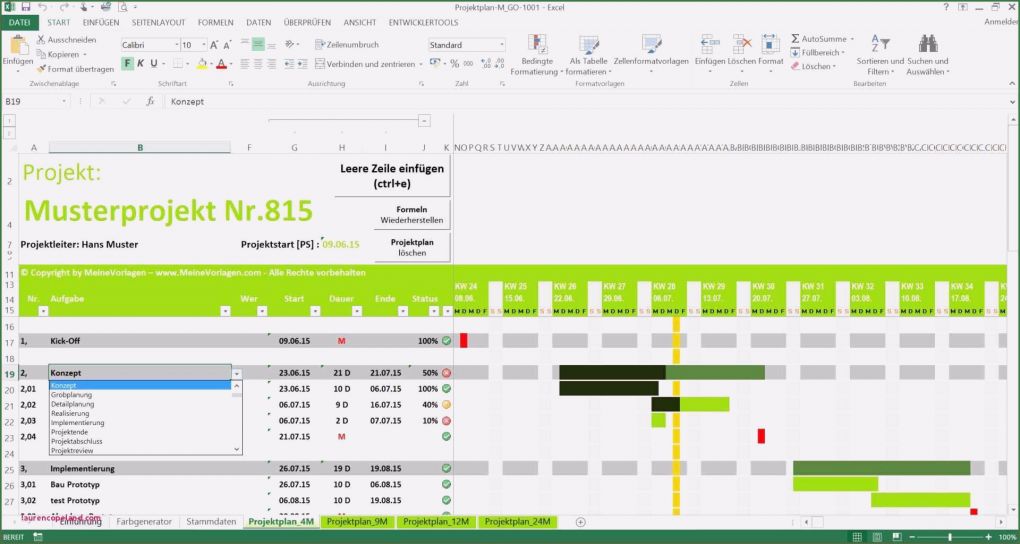
Task: Click the Save icon in quick access toolbar
Action: pyautogui.click(x=25, y=7)
